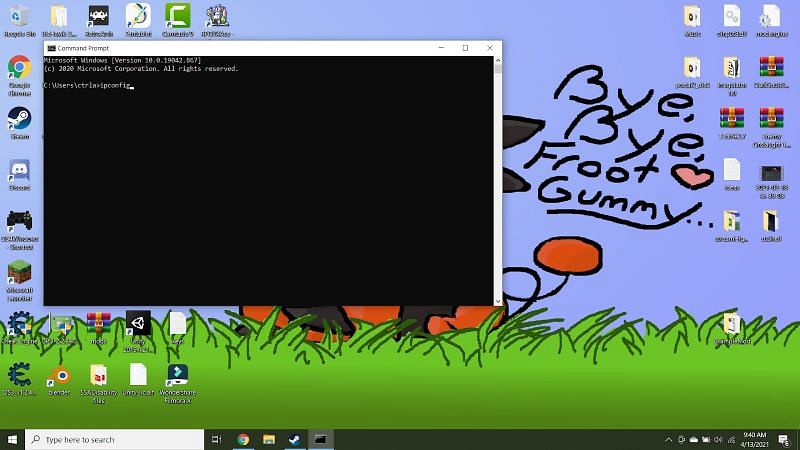
Task: Open Task View from the taskbar
Action: click(x=217, y=439)
